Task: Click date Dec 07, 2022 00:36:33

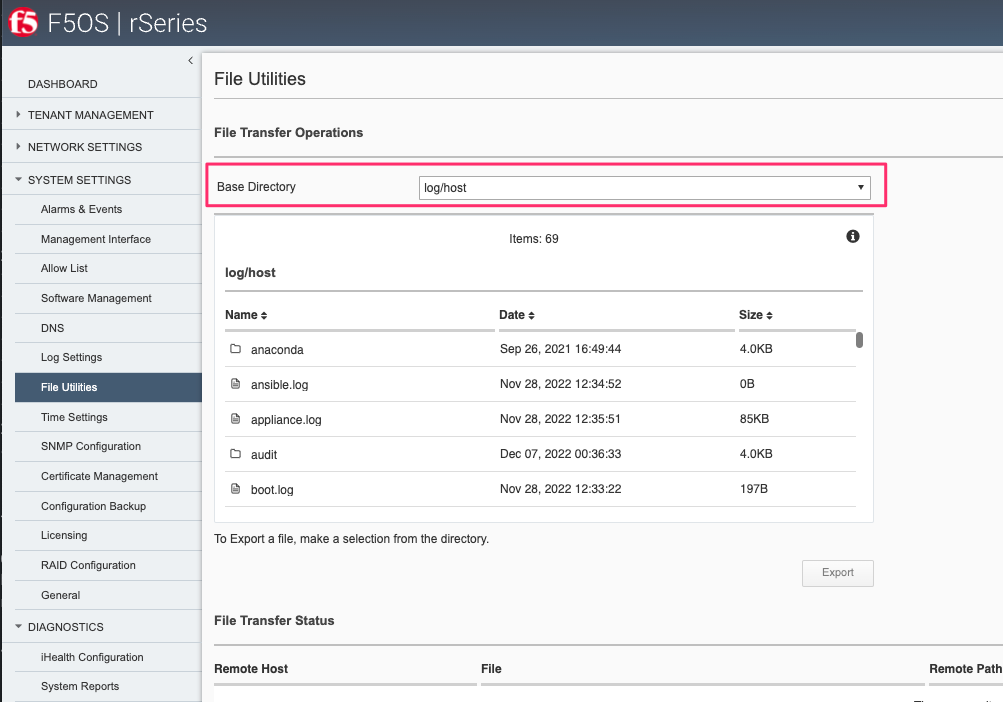Action: [560, 454]
